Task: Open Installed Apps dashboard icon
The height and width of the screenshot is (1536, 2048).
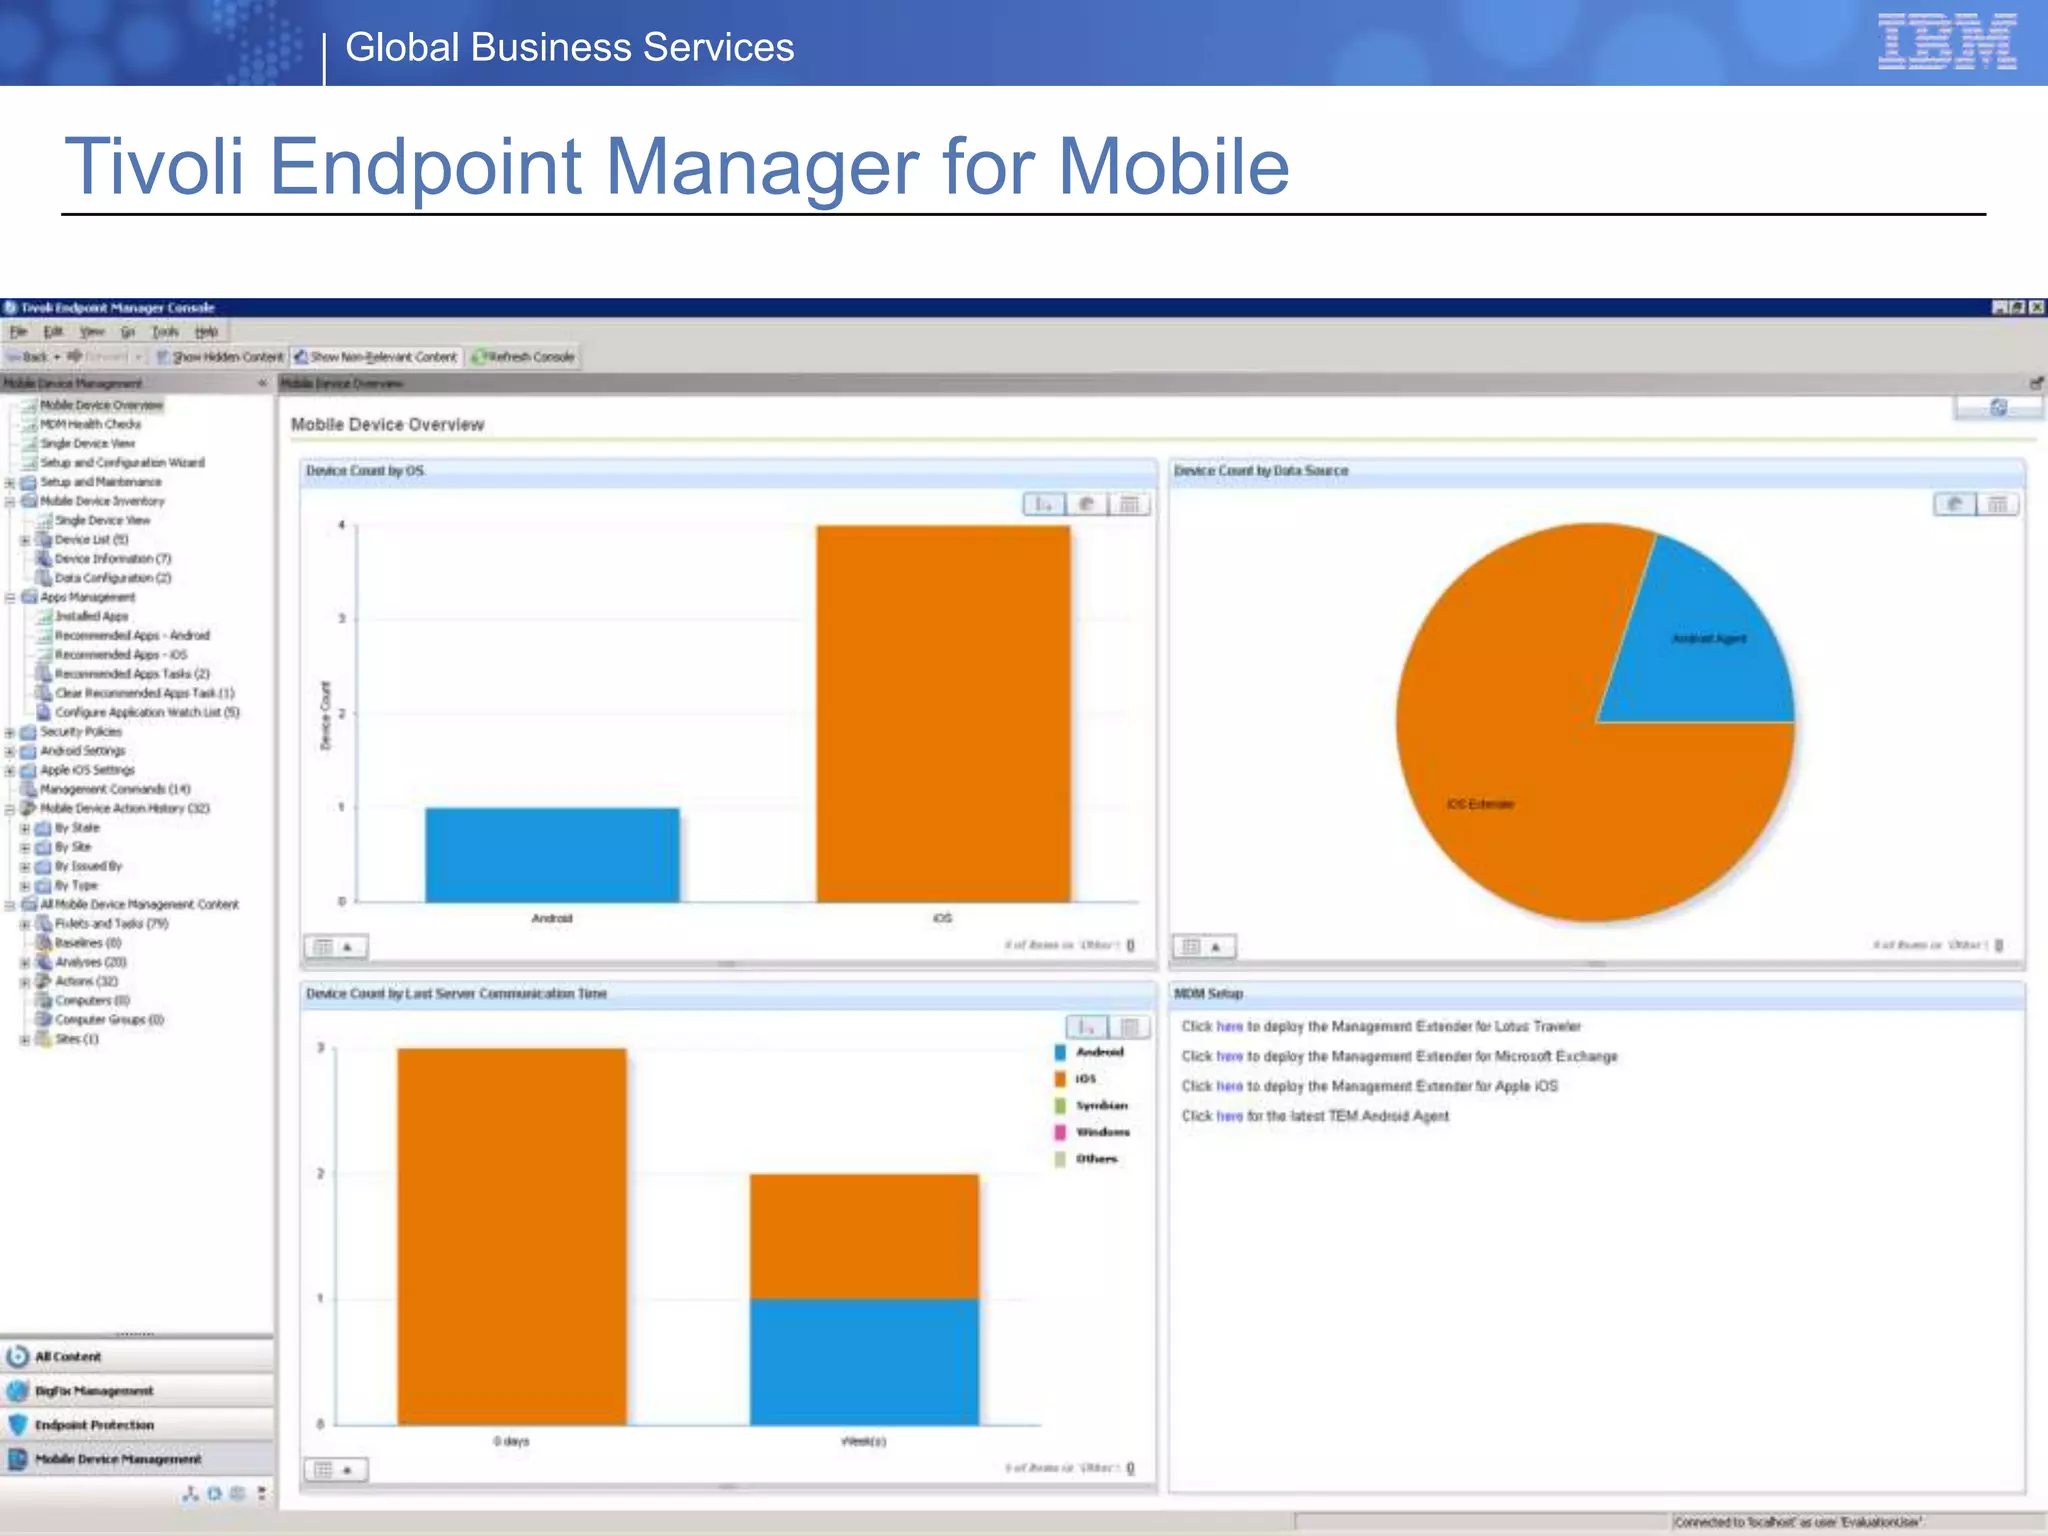Action: click(44, 617)
